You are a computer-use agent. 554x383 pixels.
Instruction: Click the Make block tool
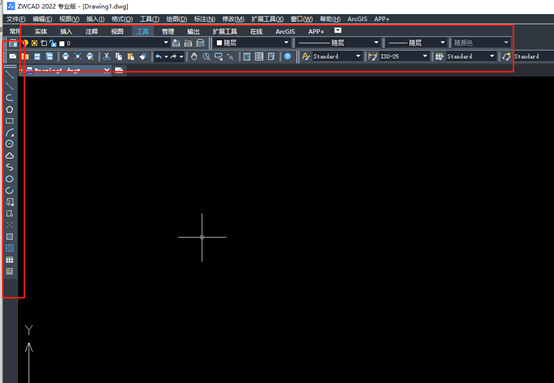point(10,214)
